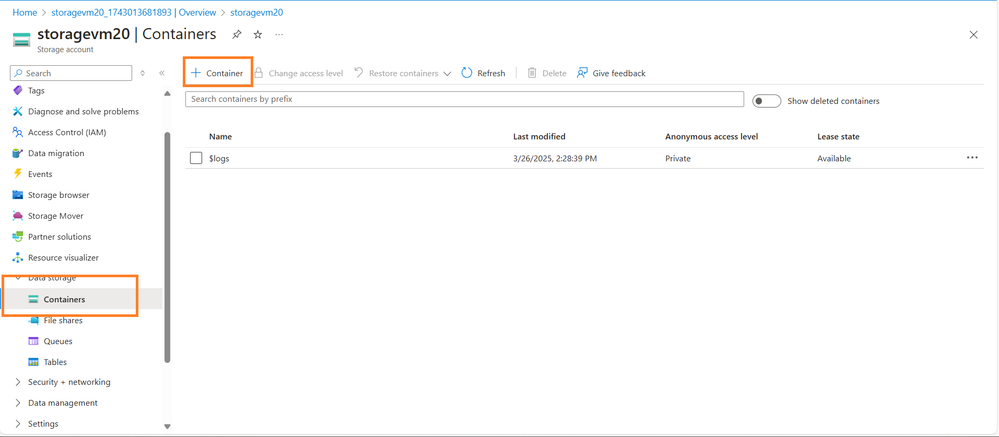Open the header more options ellipsis
The image size is (999, 437).
click(279, 34)
